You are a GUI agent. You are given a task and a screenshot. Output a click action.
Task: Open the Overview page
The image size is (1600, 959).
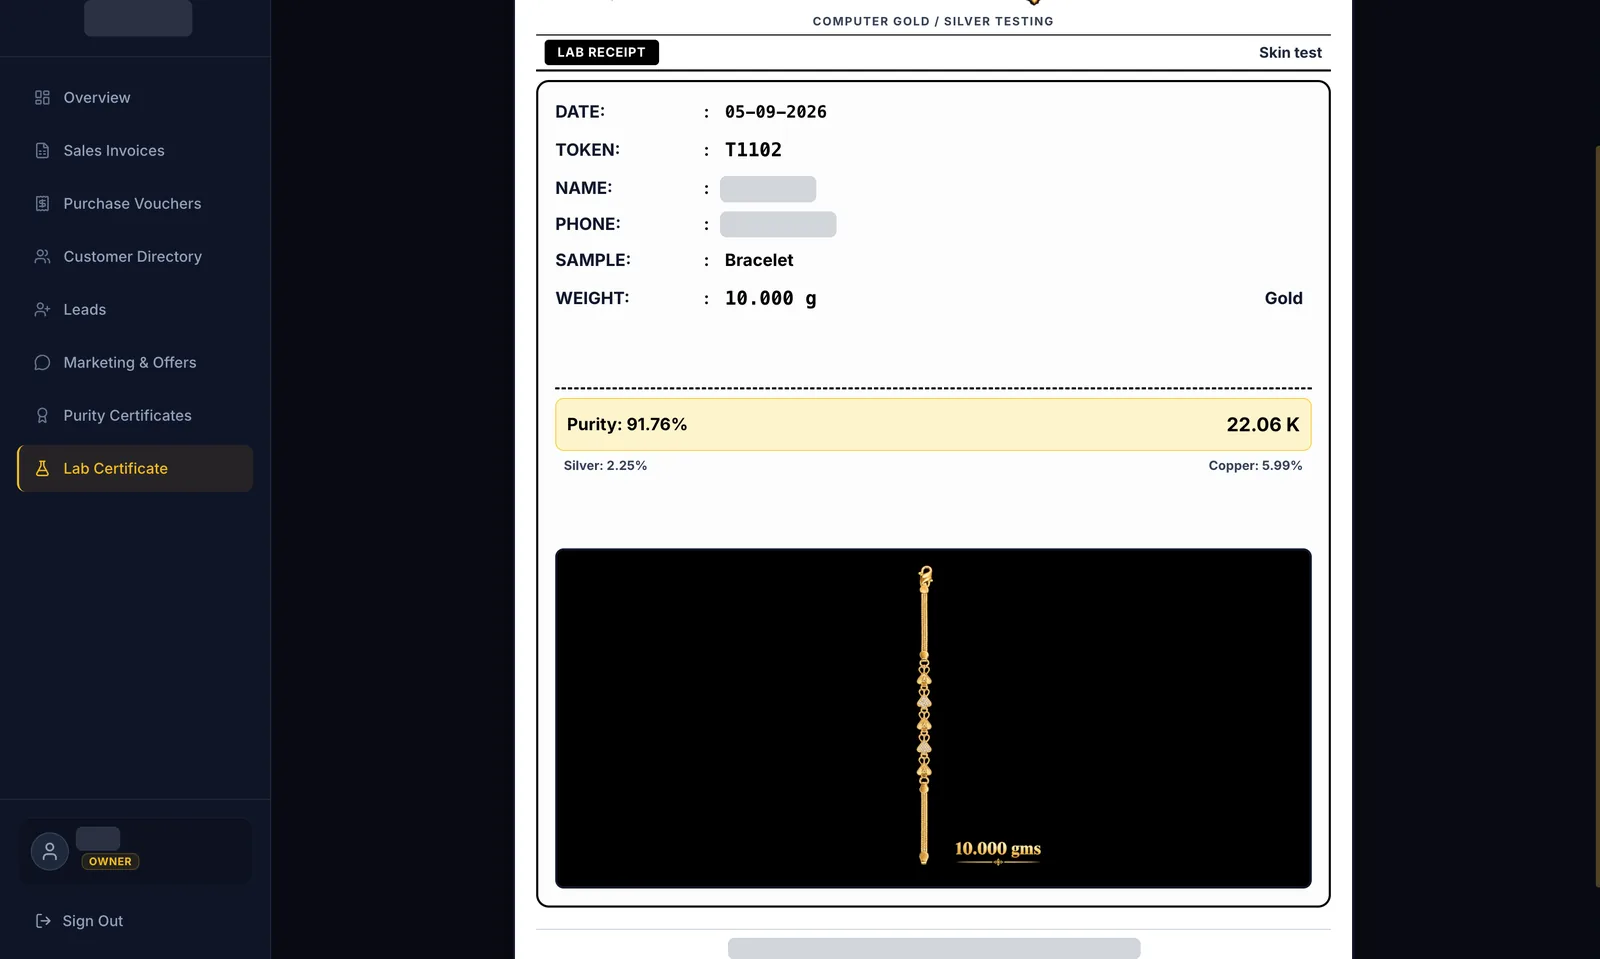click(135, 98)
